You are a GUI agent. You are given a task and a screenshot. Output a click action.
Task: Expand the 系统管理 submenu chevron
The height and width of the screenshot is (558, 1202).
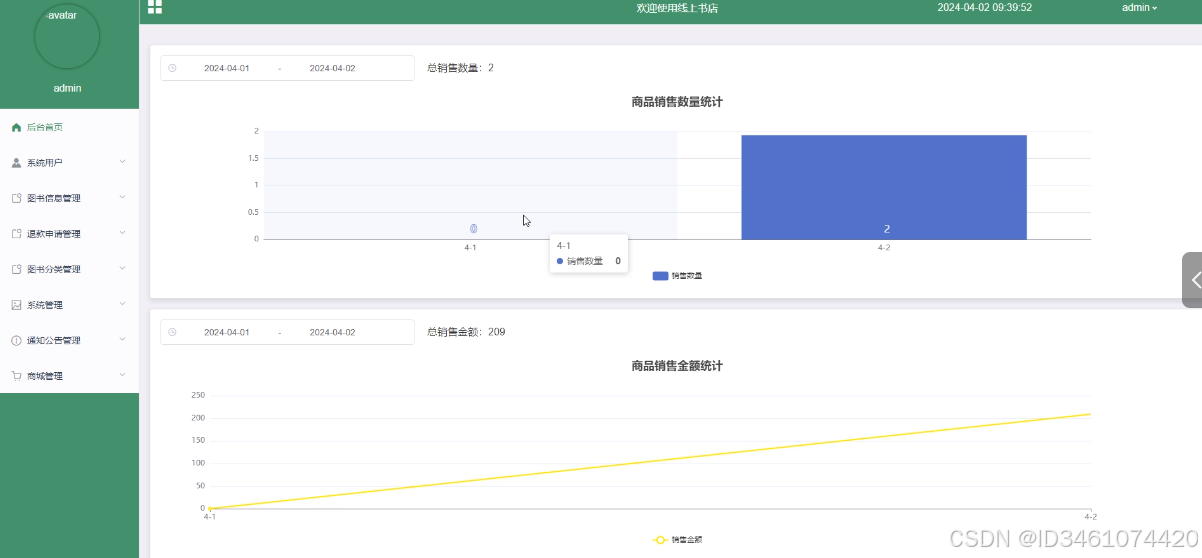click(x=122, y=304)
